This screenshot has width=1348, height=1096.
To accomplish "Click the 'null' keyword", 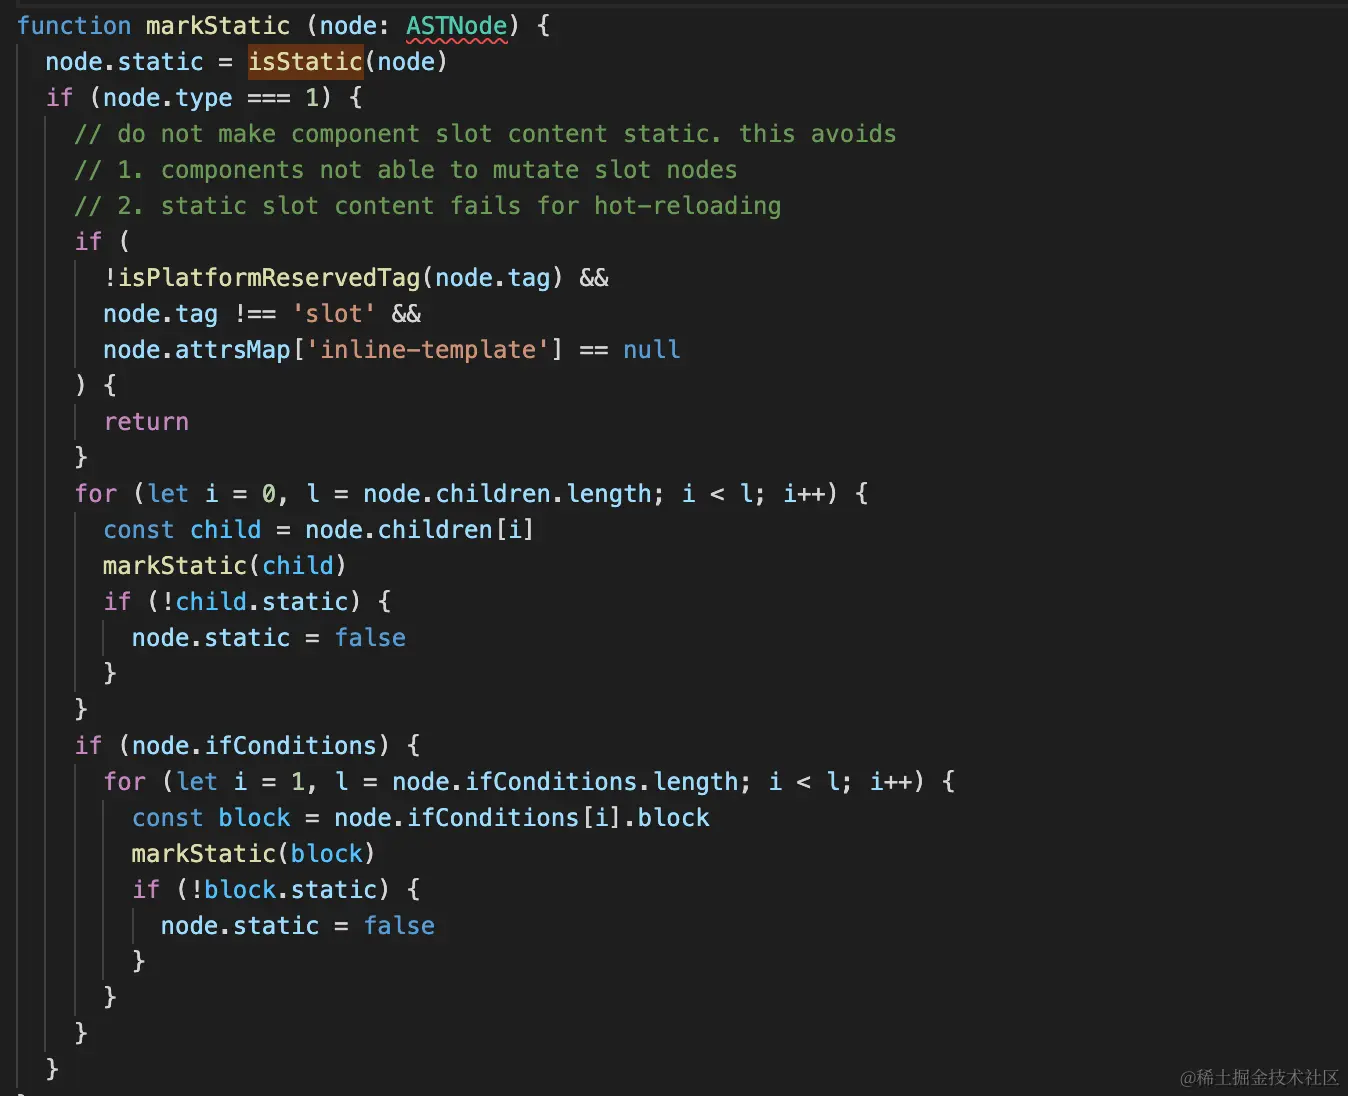I will [x=652, y=349].
